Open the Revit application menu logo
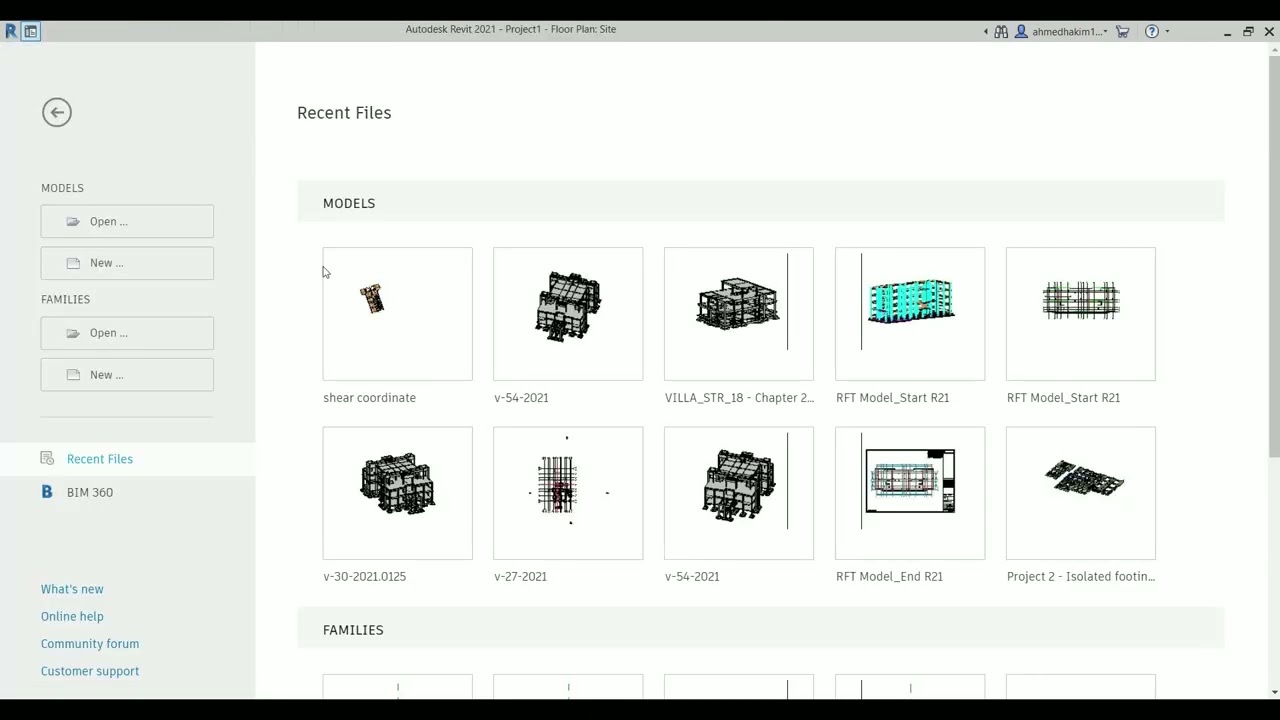1280x720 pixels. pyautogui.click(x=11, y=32)
